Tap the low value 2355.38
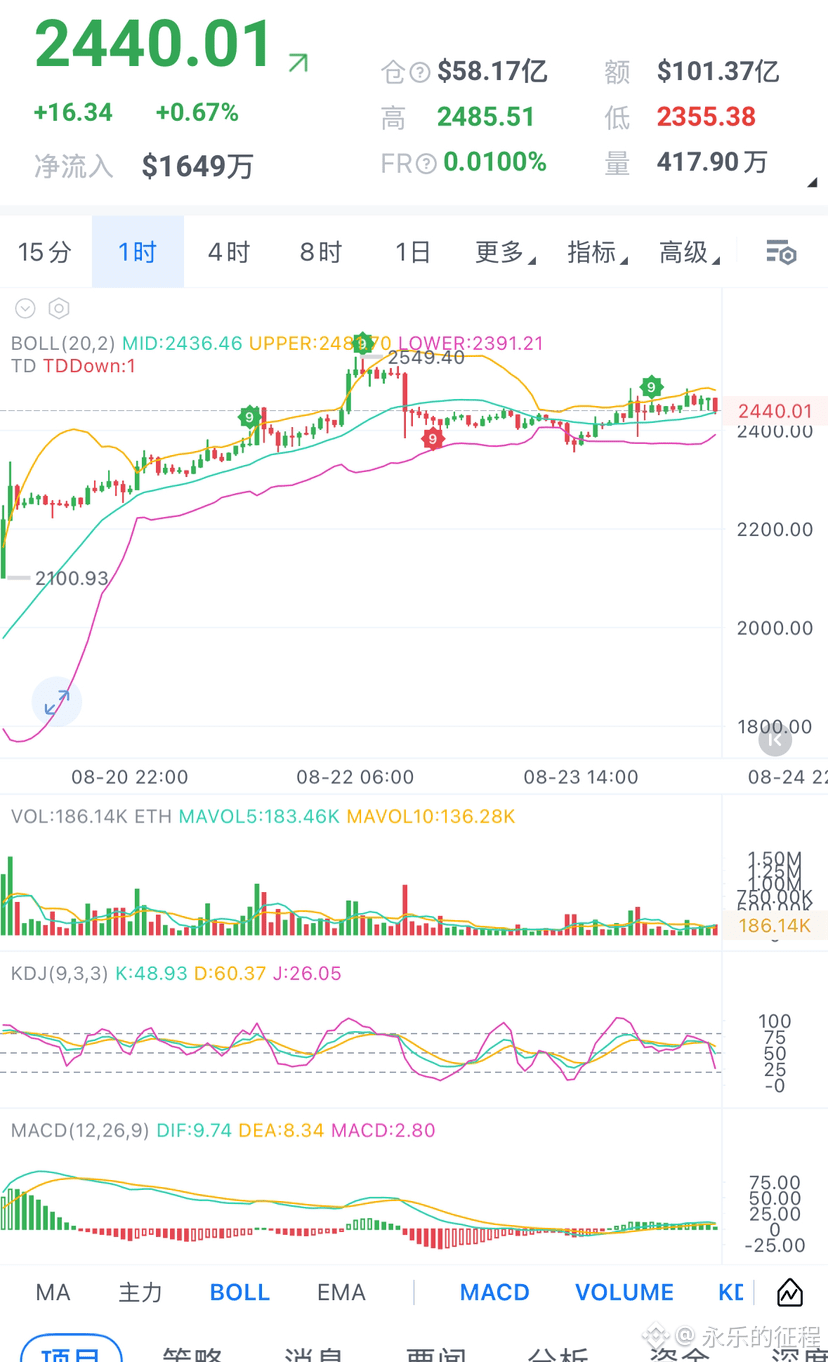Image resolution: width=828 pixels, height=1362 pixels. [x=706, y=117]
